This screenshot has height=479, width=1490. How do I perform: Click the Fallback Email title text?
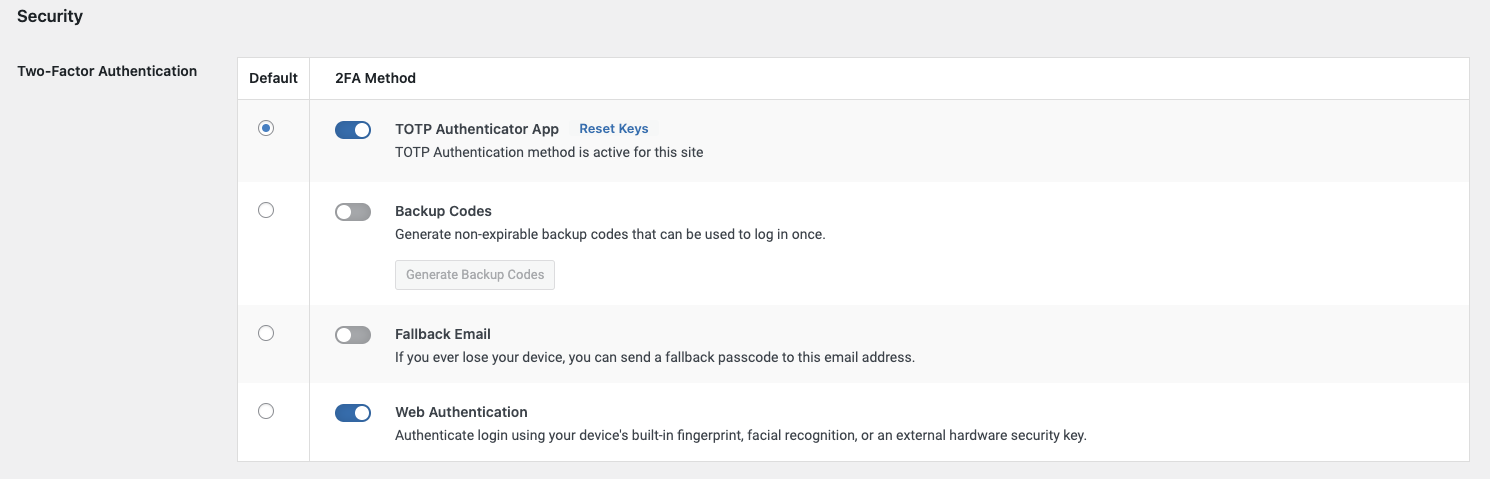click(x=442, y=334)
